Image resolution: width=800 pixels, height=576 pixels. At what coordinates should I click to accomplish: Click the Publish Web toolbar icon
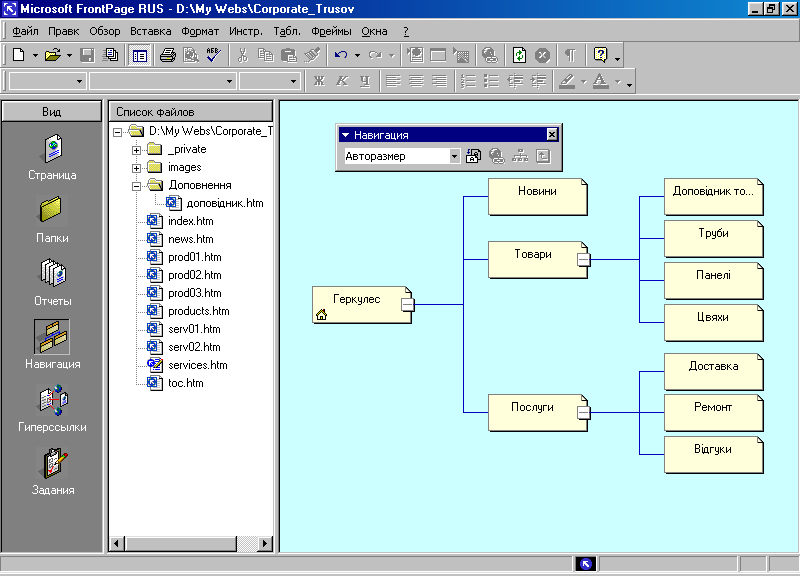click(x=110, y=55)
